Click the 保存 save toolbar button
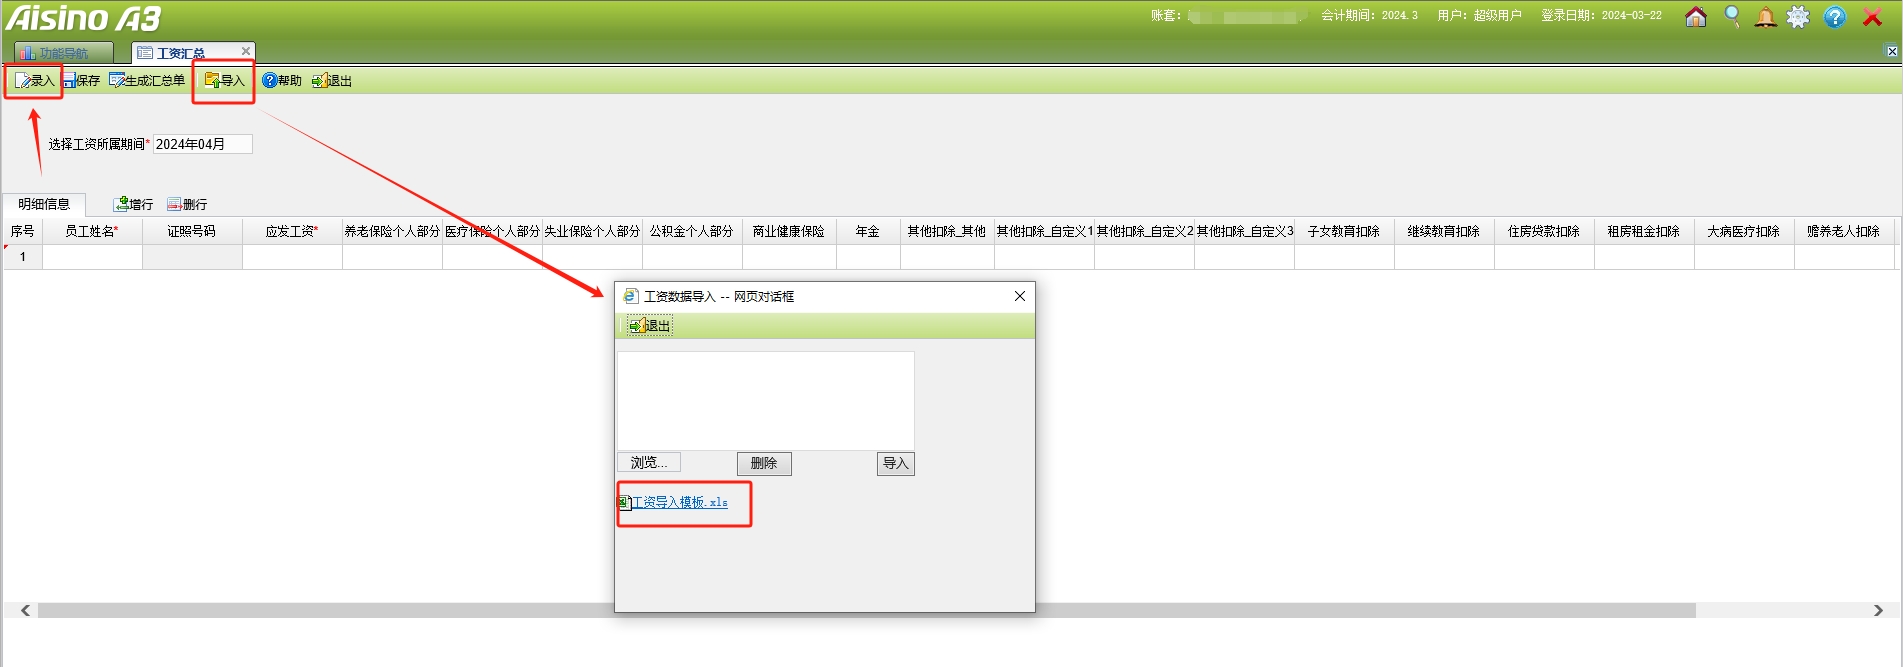 81,81
